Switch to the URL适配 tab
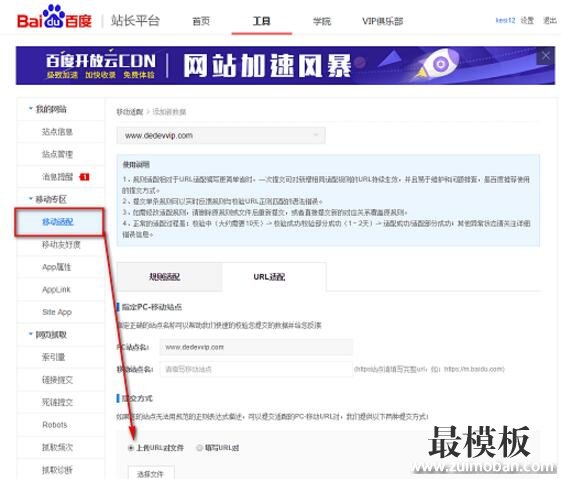Screen dimensions: 562x479 (274, 277)
